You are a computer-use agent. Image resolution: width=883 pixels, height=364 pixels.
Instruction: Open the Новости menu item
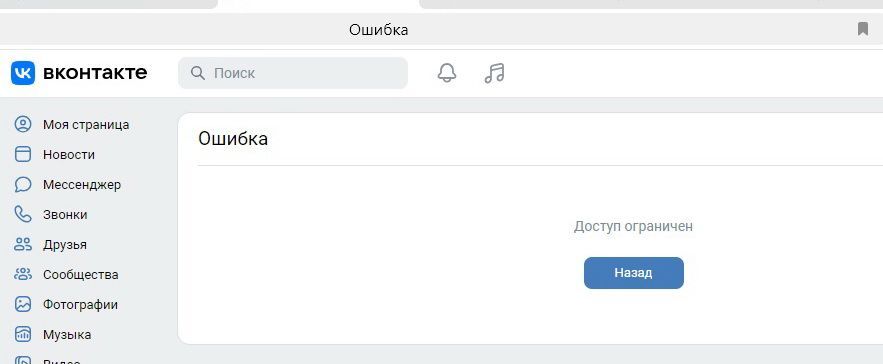69,154
